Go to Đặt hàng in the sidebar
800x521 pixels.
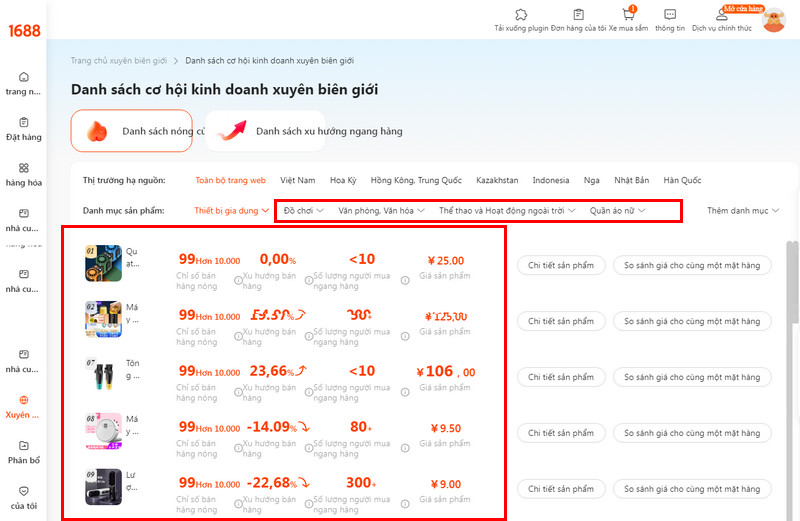pyautogui.click(x=24, y=128)
